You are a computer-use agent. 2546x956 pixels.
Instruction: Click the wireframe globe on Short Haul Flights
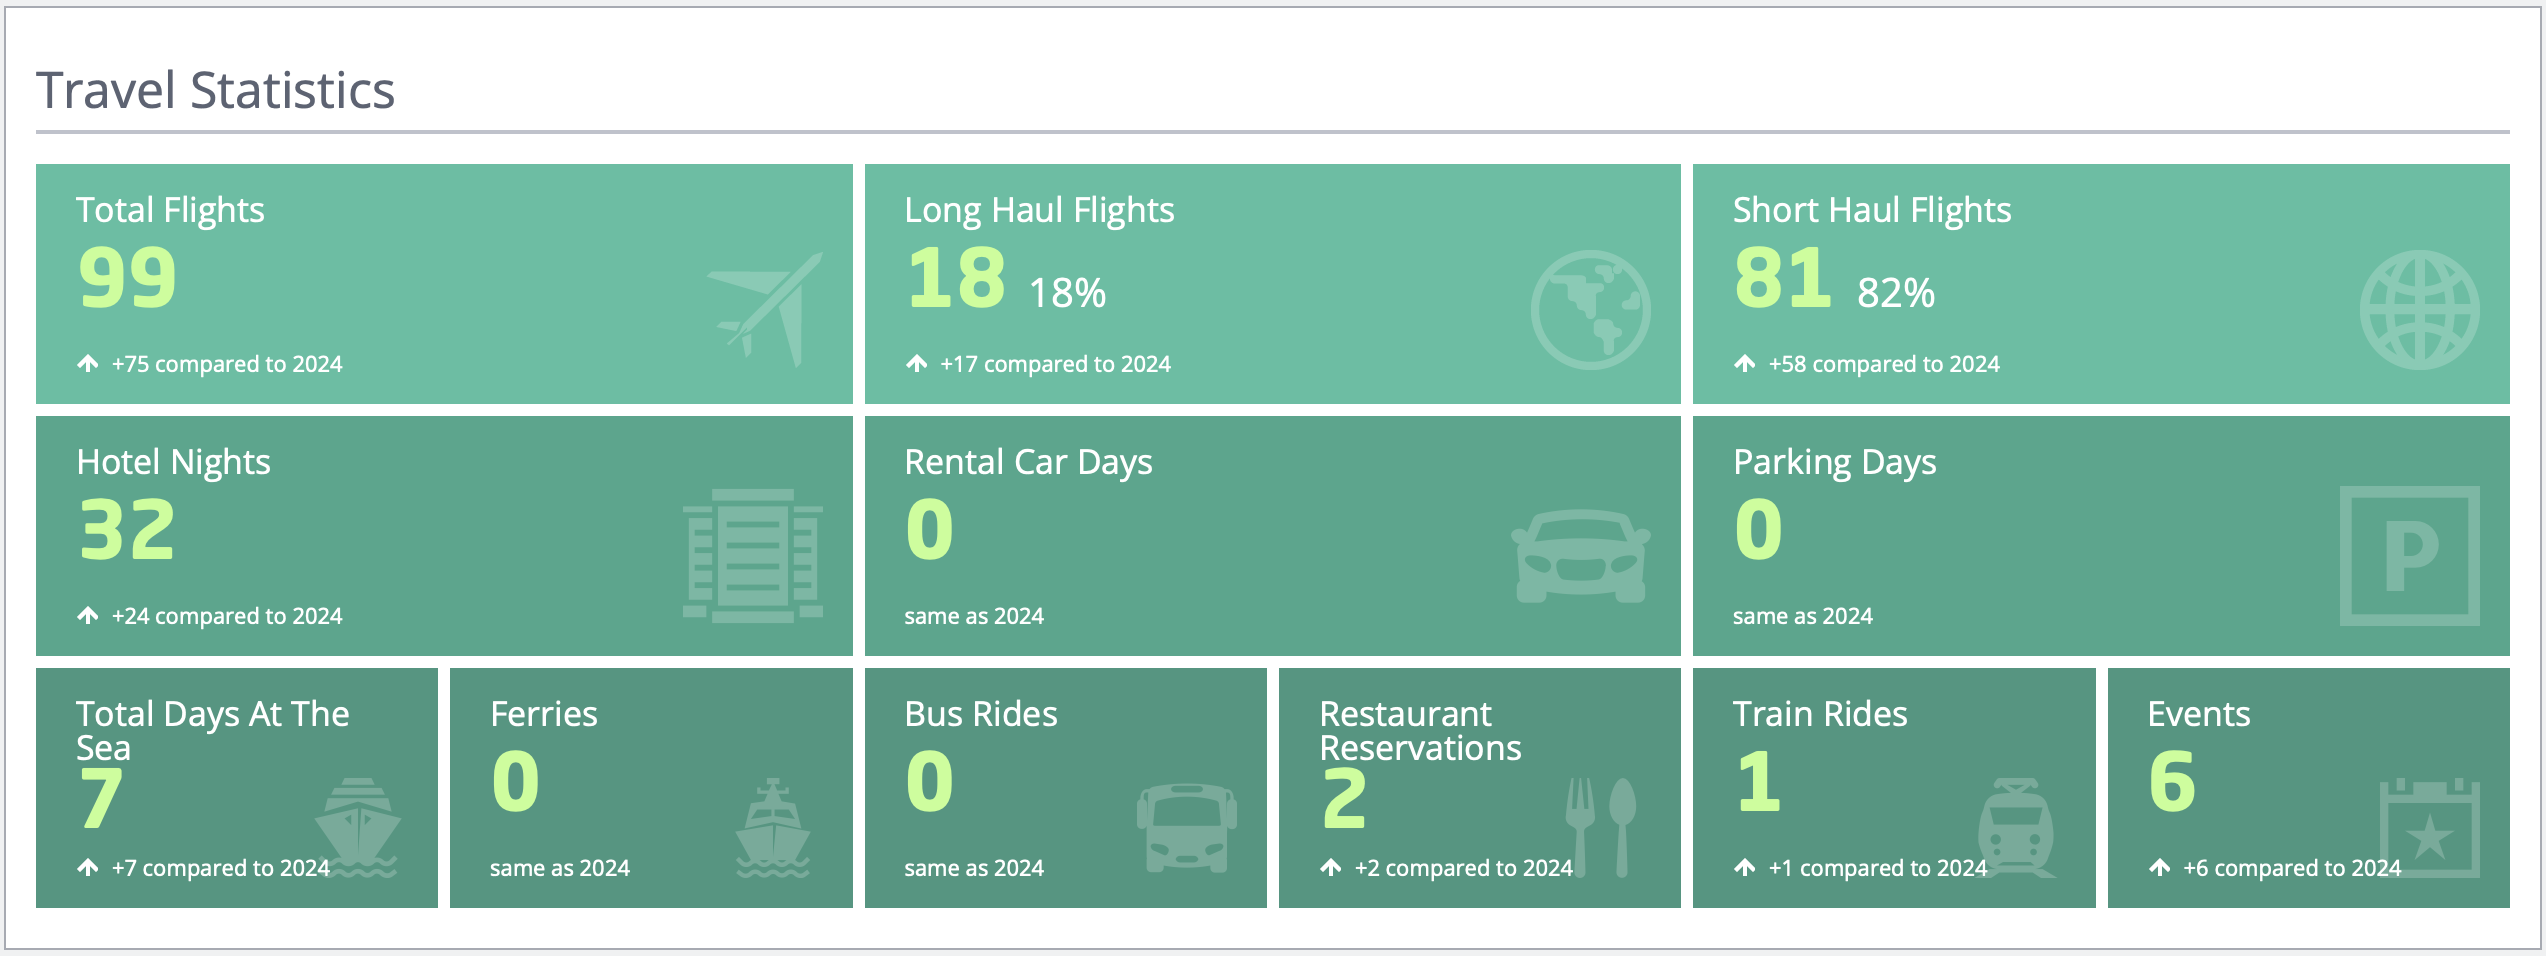click(2419, 308)
